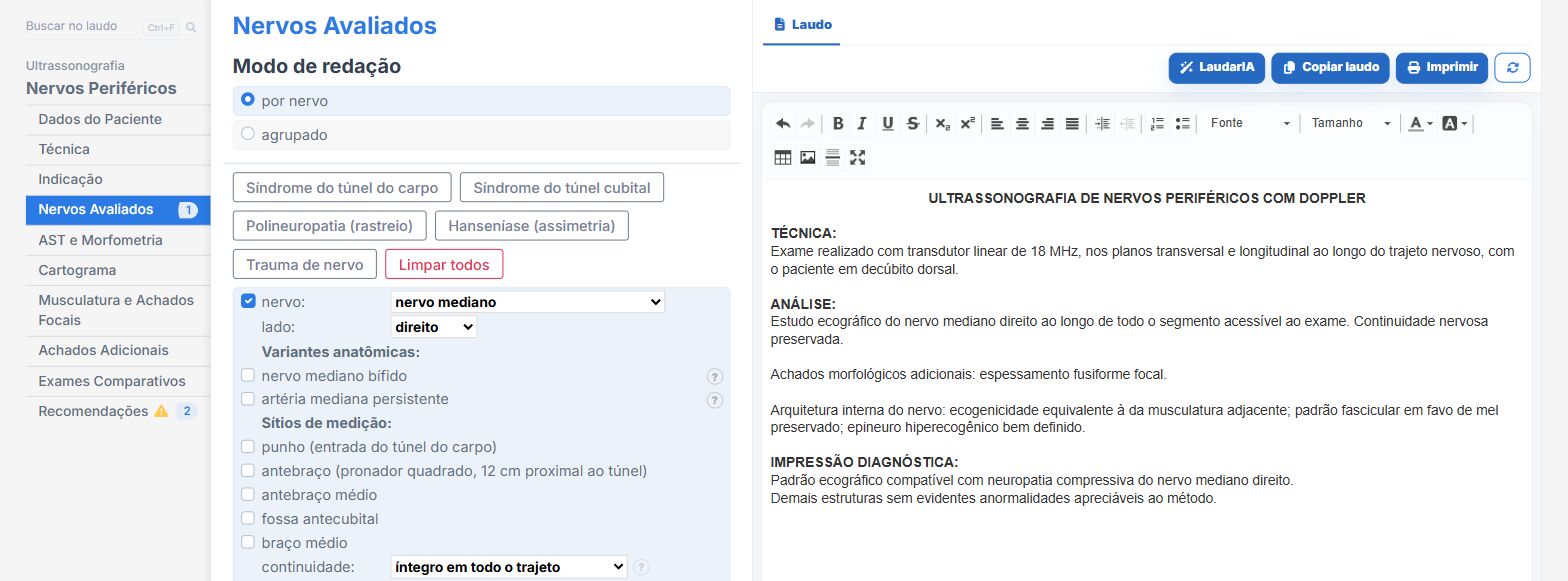The height and width of the screenshot is (581, 1568).
Task: Check 'braço médio' measurement site
Action: pyautogui.click(x=248, y=543)
